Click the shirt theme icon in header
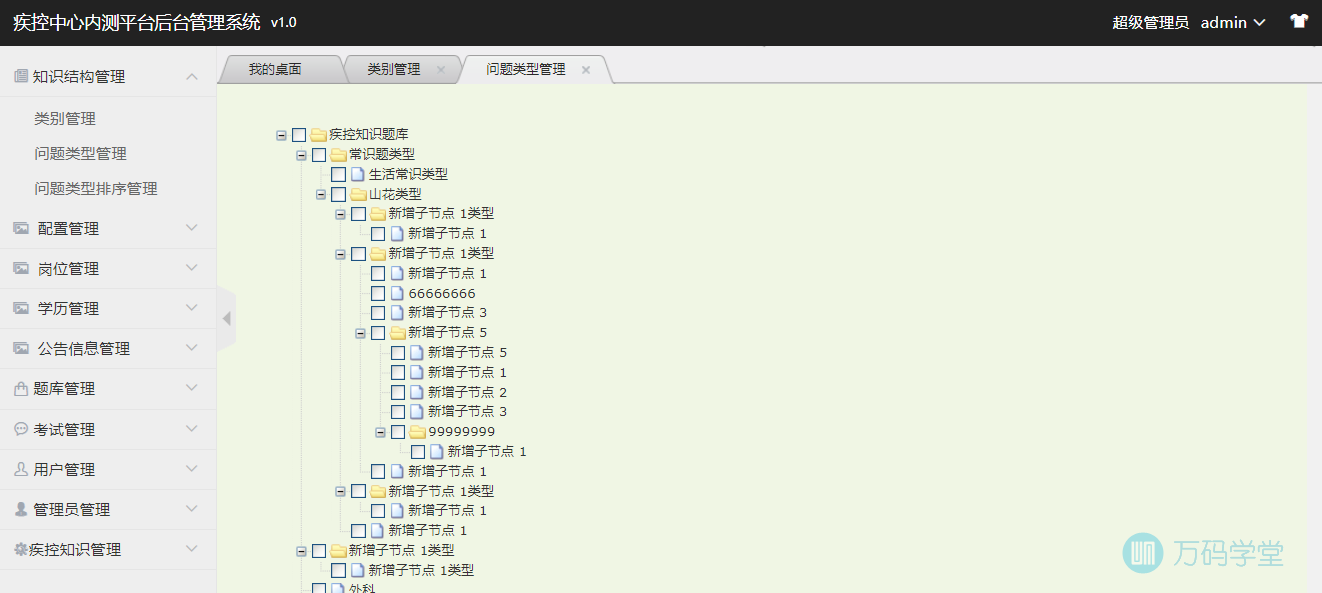The height and width of the screenshot is (593, 1322). (x=1298, y=21)
